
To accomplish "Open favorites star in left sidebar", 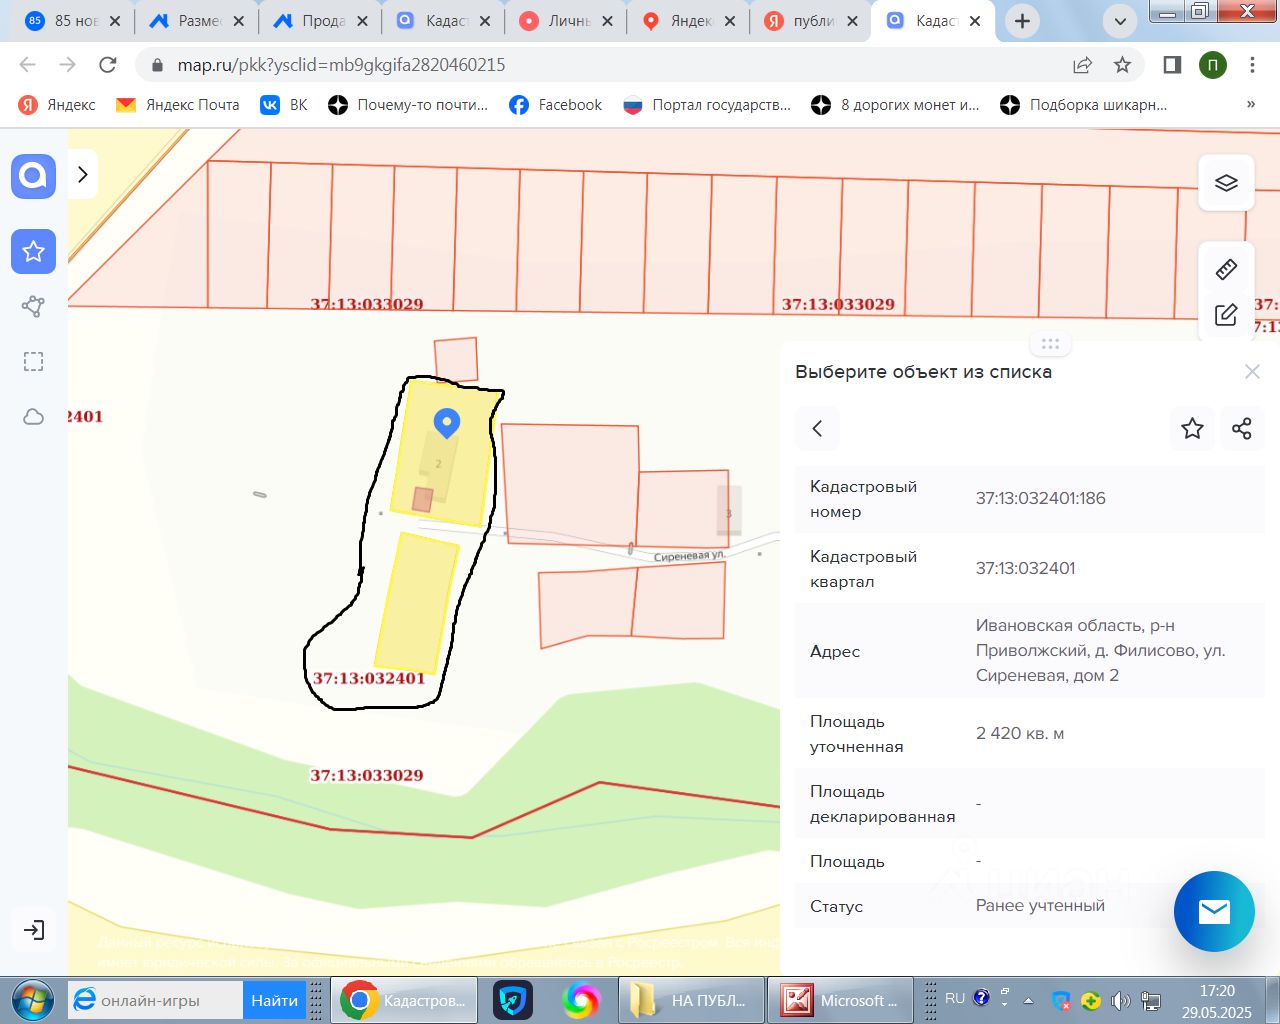I will [x=33, y=251].
